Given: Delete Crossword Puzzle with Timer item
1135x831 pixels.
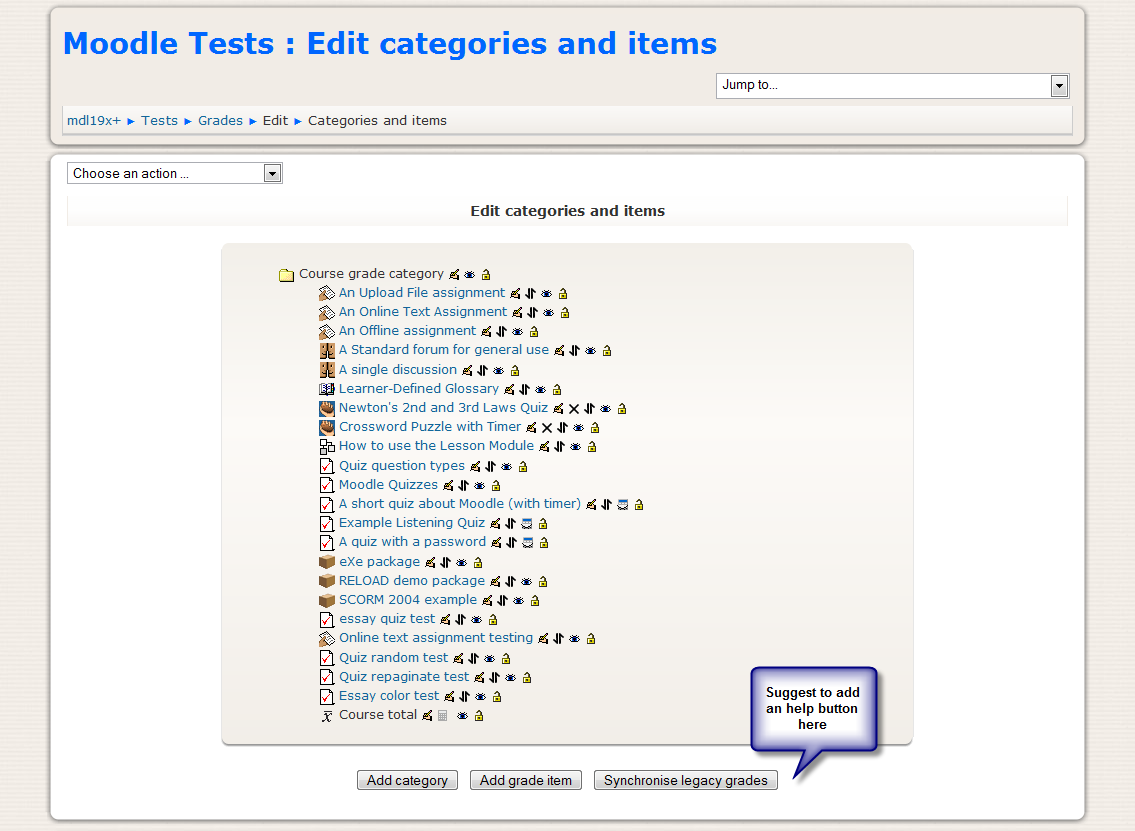Looking at the screenshot, I should coord(547,428).
